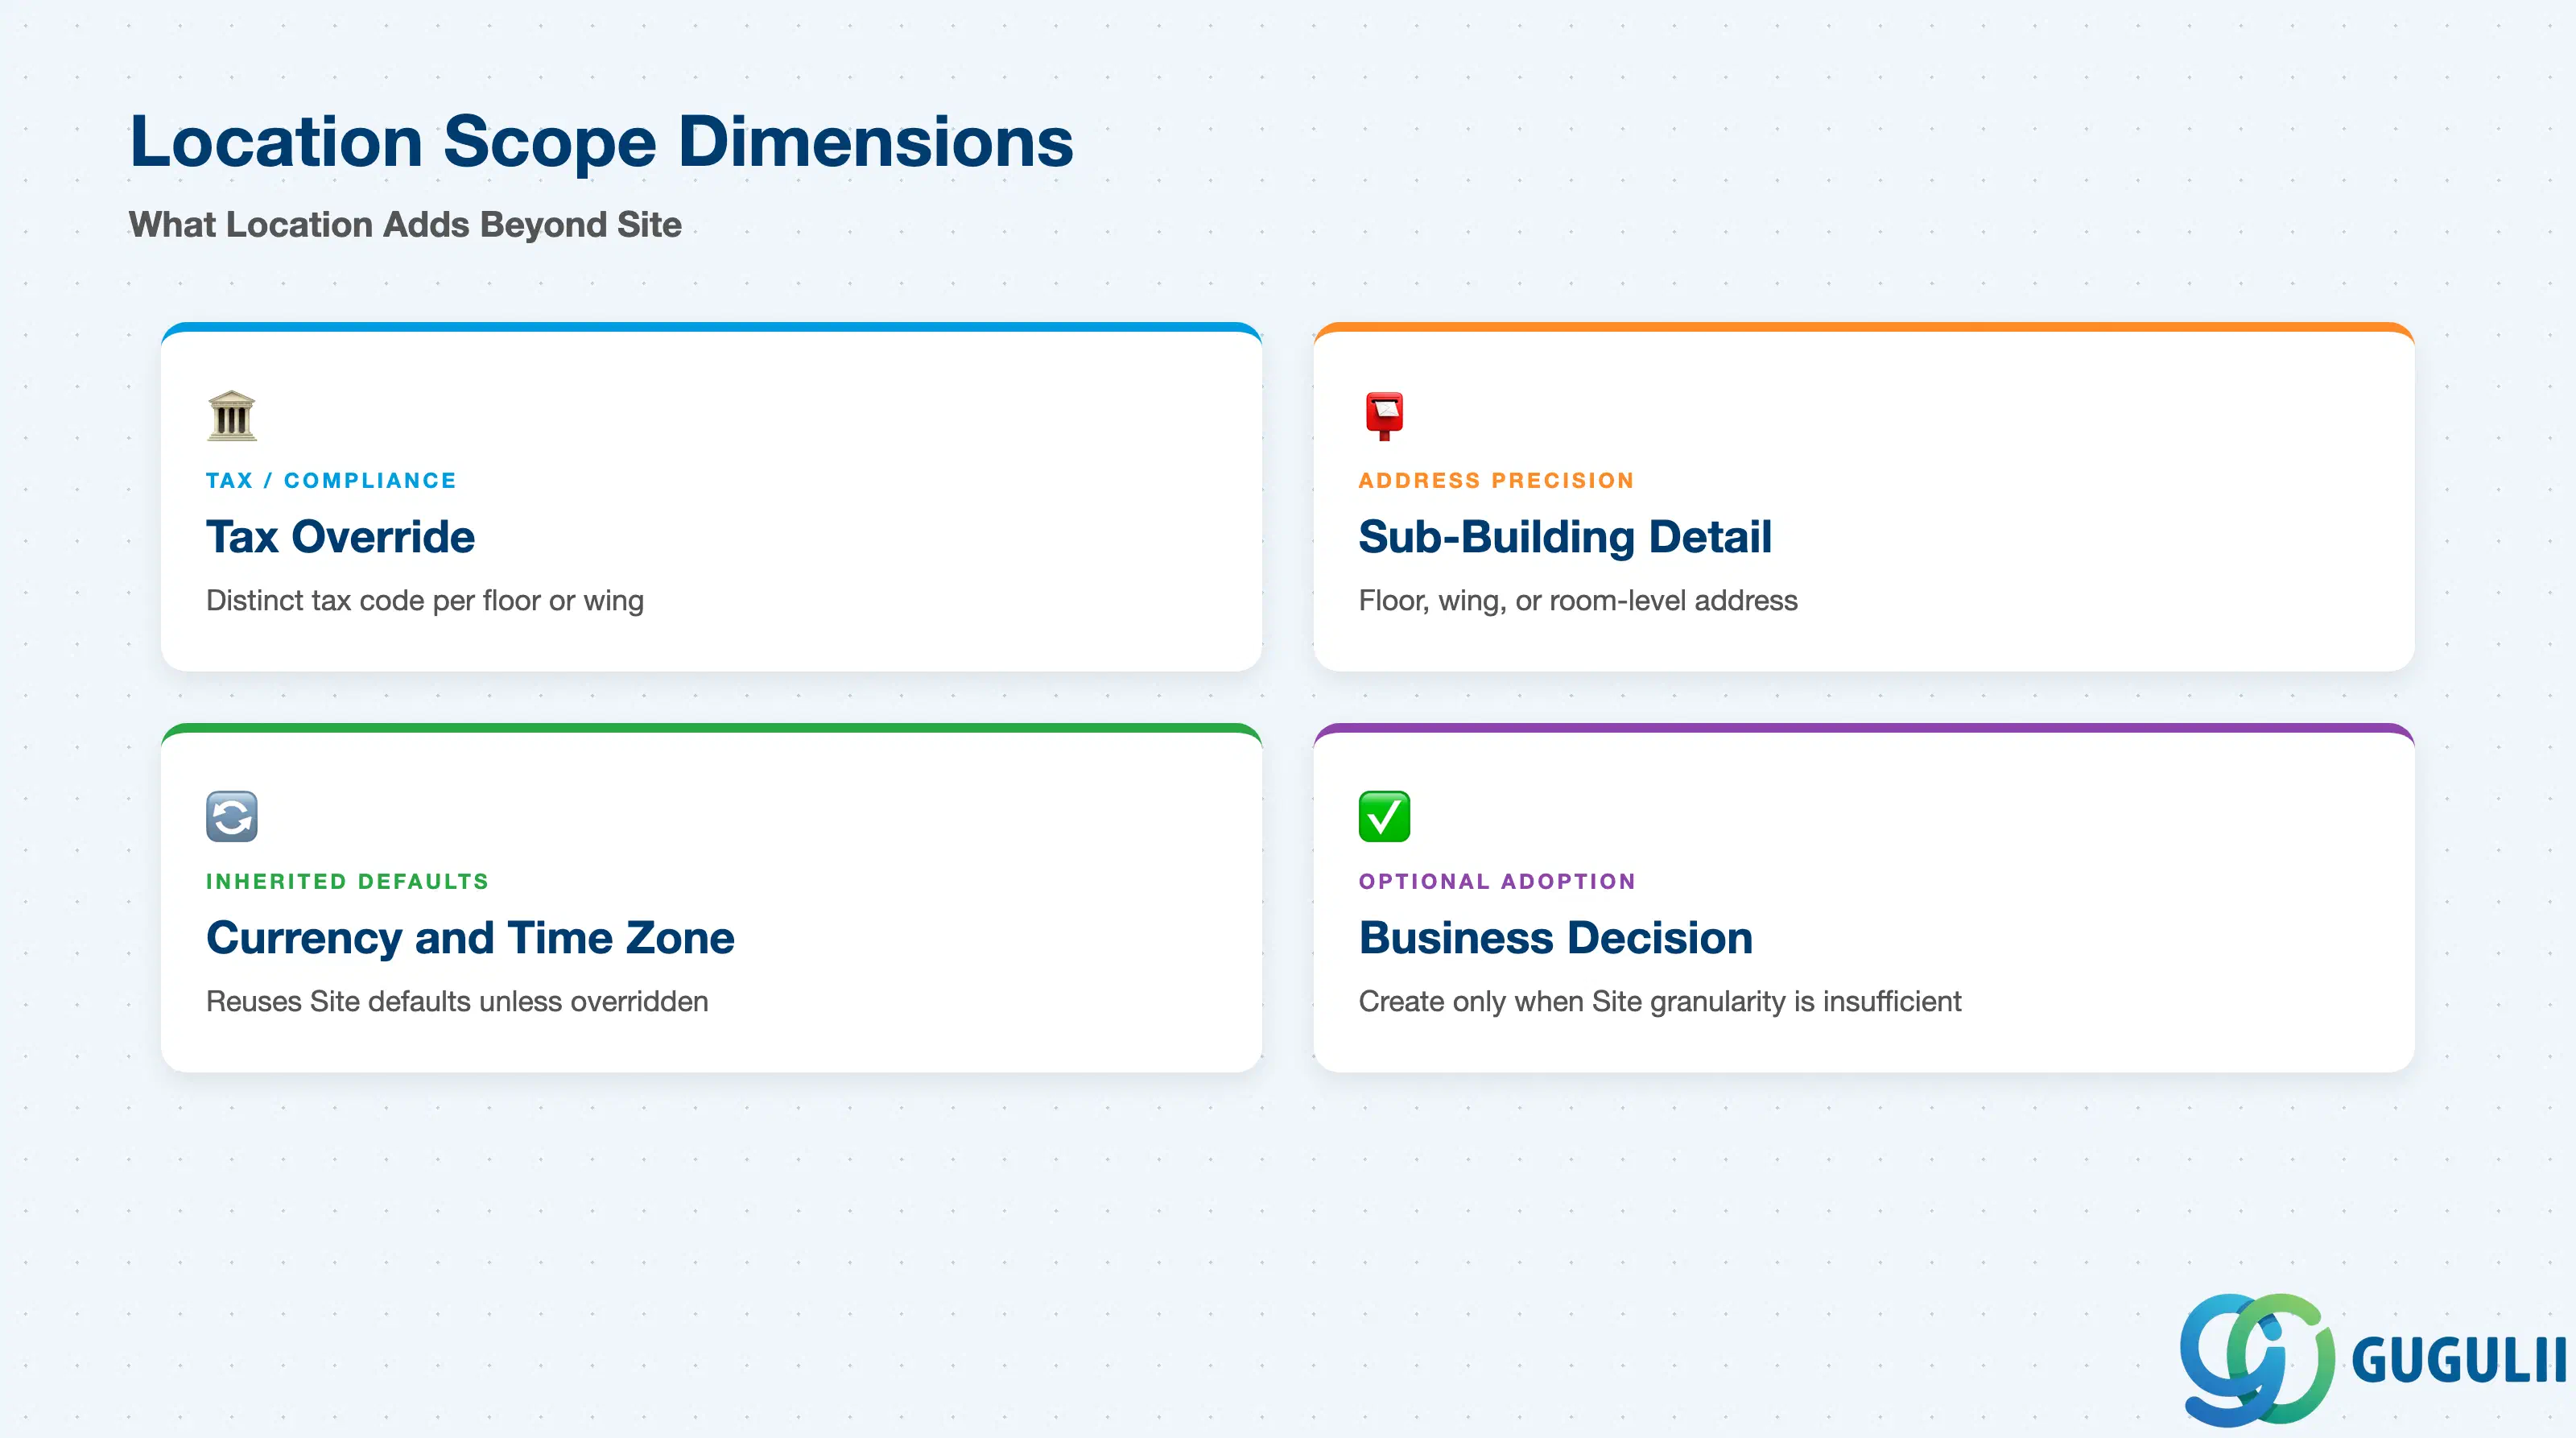Click the Gugulii swirl logo
The height and width of the screenshot is (1438, 2576).
(2257, 1359)
